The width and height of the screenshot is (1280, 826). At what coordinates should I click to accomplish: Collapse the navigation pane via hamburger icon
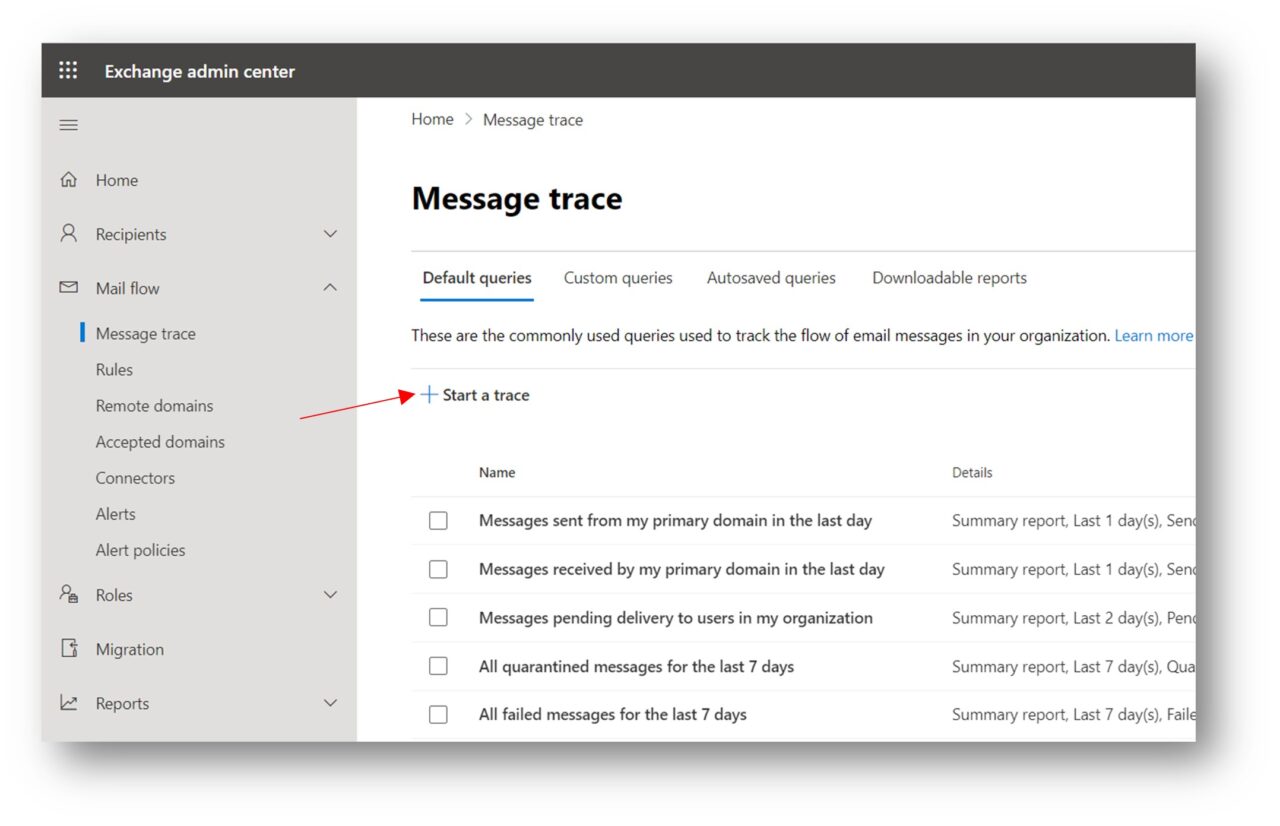[x=68, y=125]
